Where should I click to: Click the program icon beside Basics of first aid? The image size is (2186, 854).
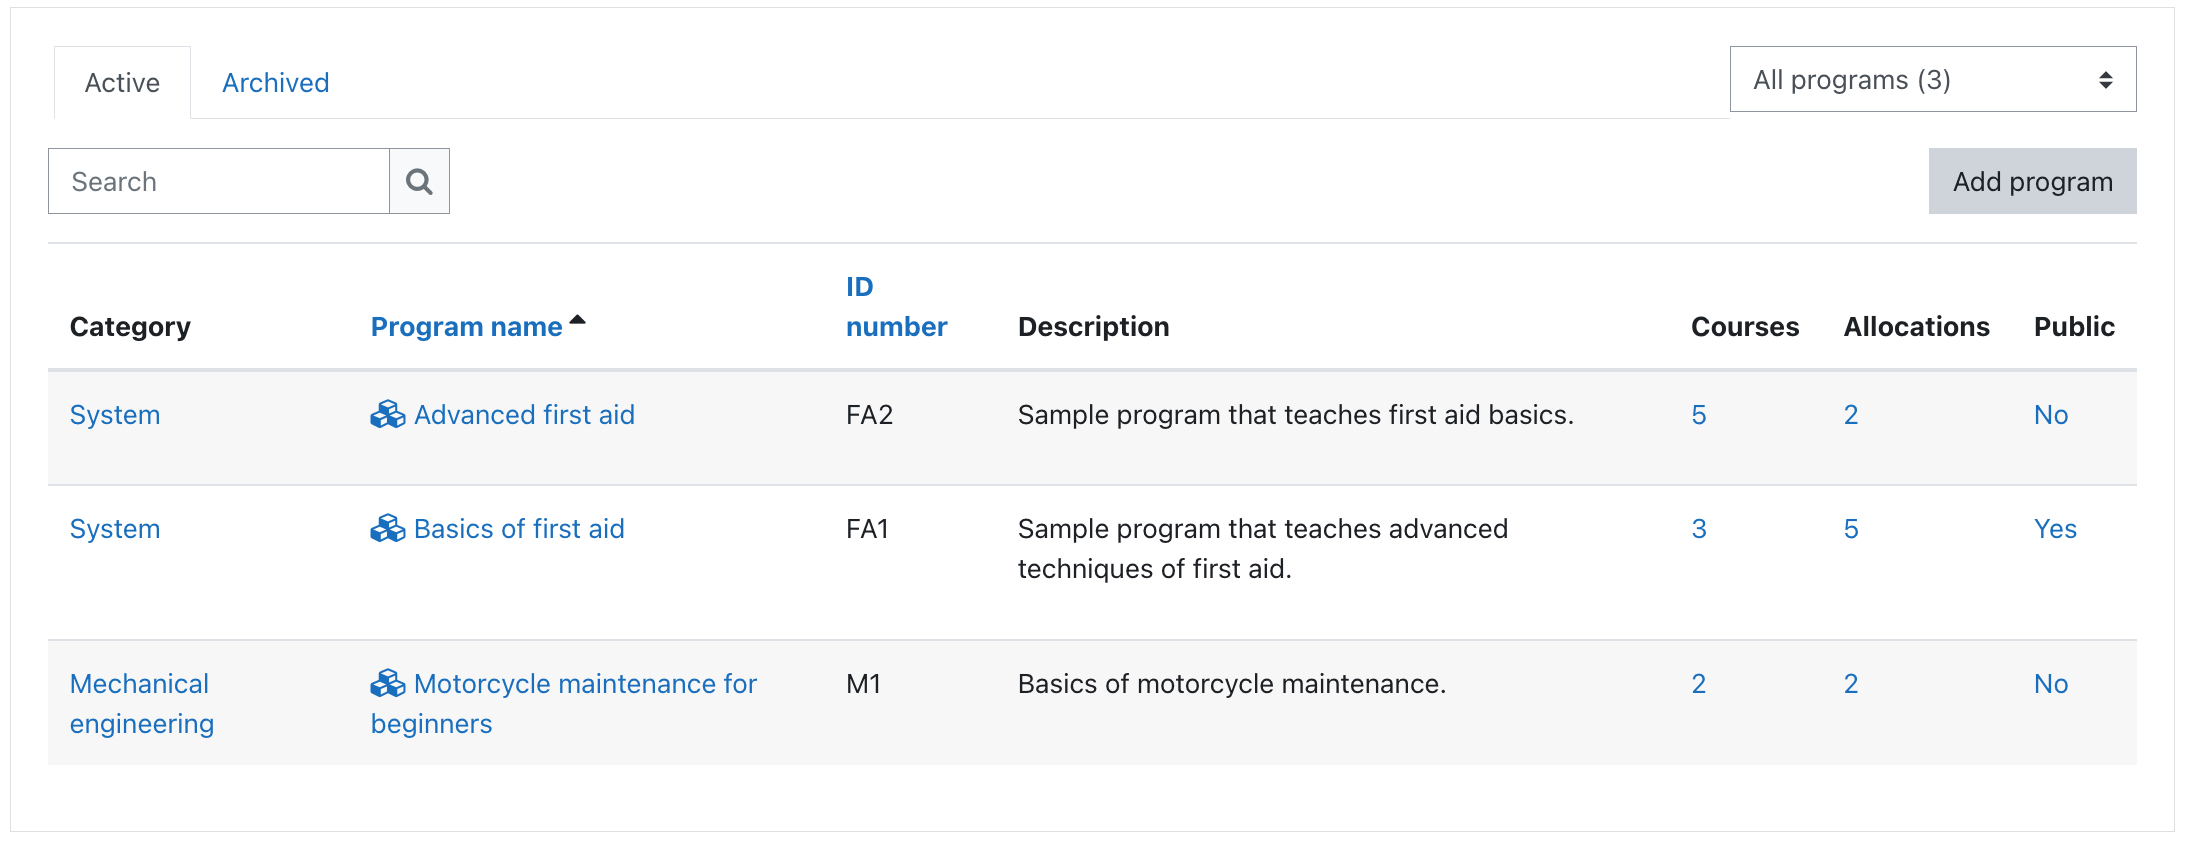click(387, 528)
